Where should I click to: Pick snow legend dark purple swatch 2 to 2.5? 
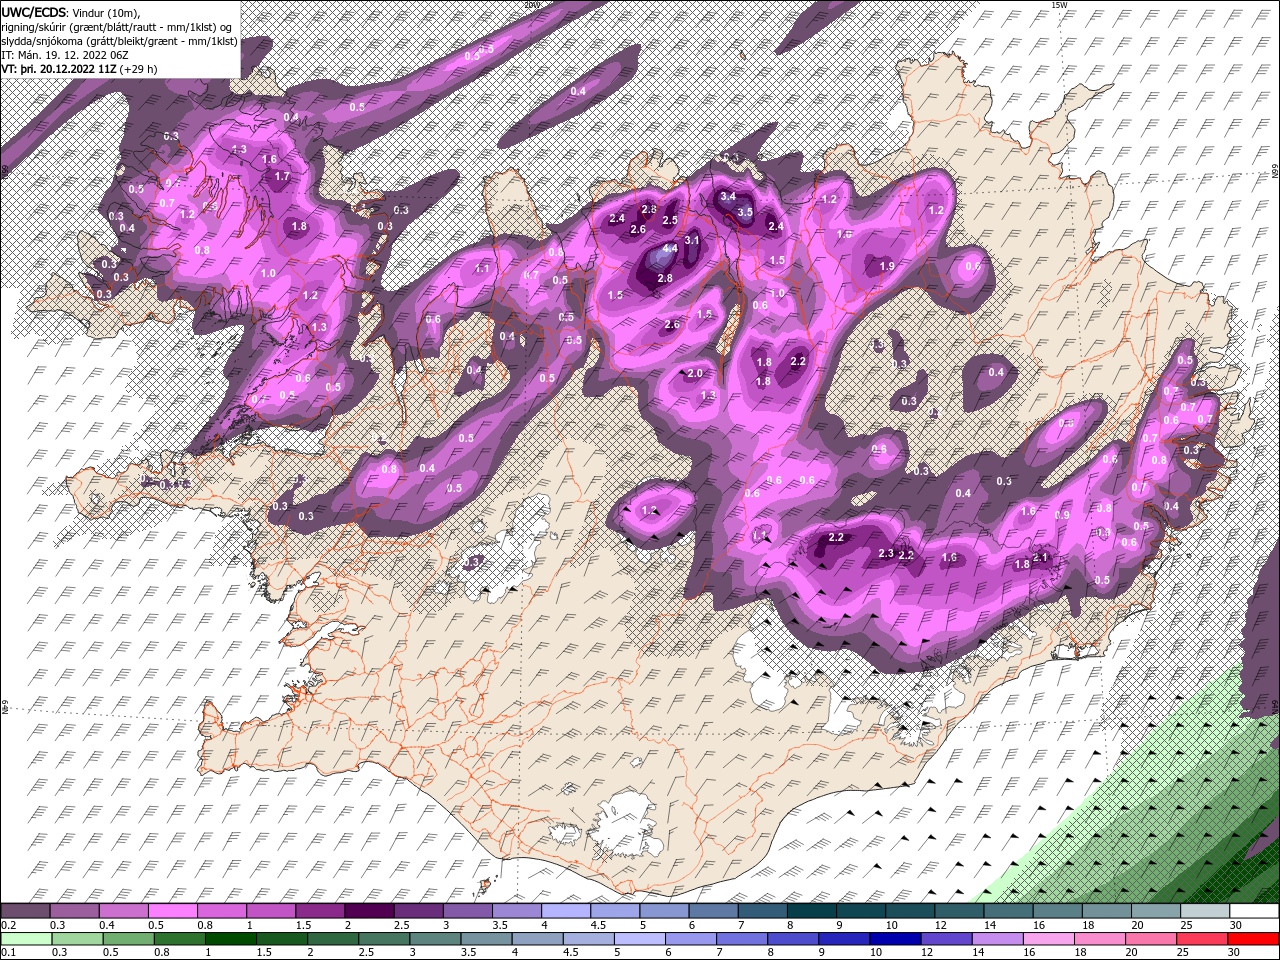pyautogui.click(x=368, y=911)
